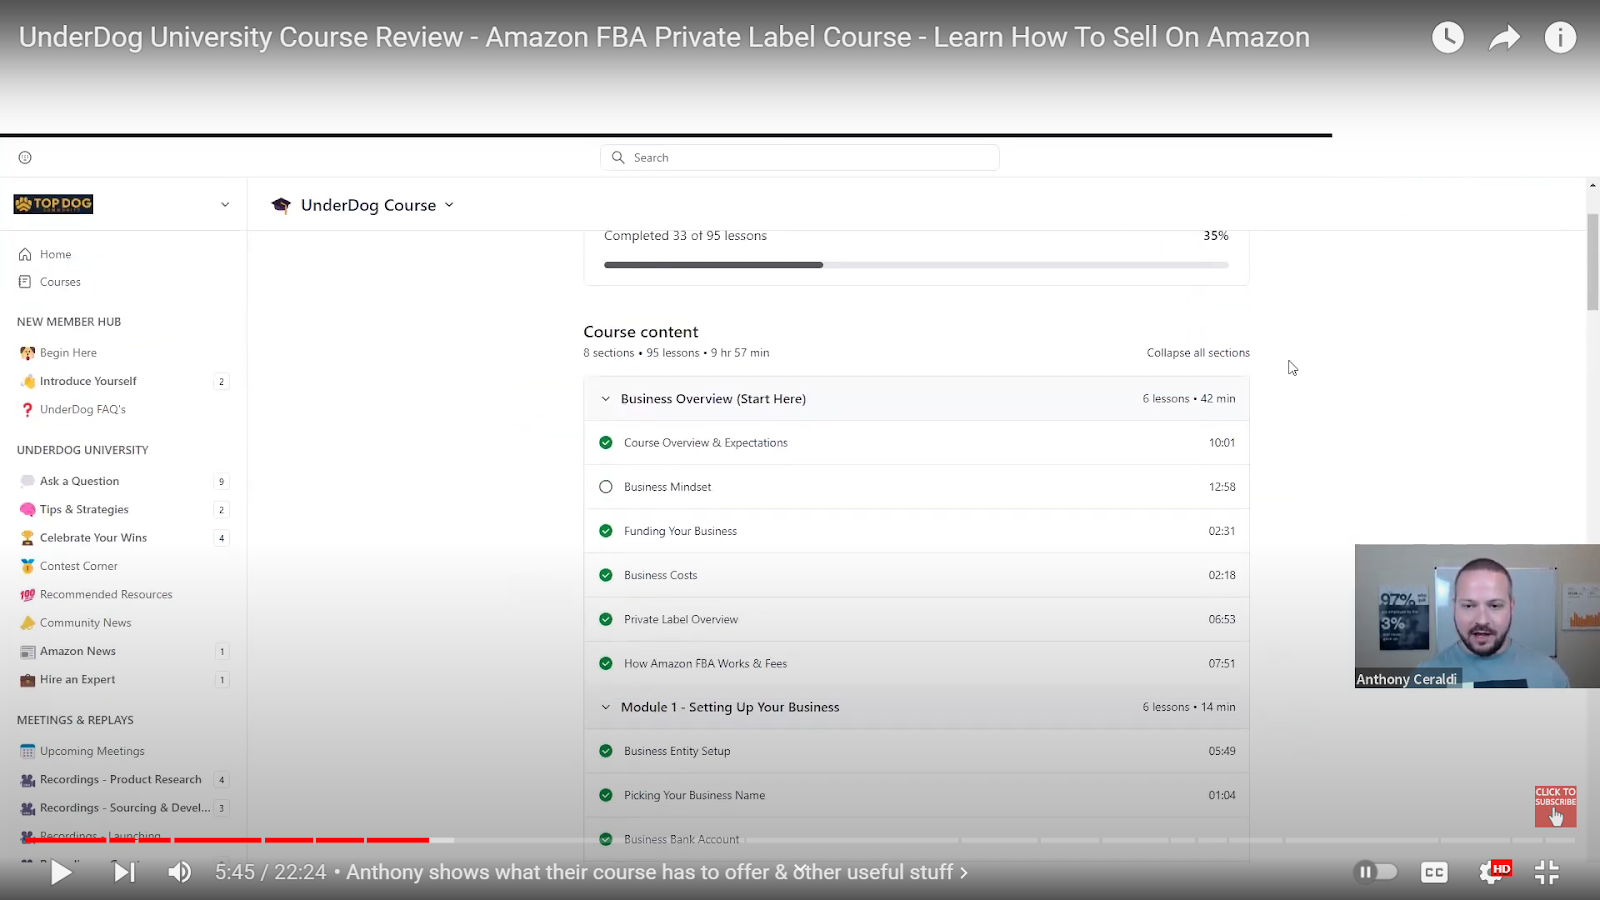The height and width of the screenshot is (900, 1600).
Task: Click Collapse all sections
Action: click(1198, 353)
